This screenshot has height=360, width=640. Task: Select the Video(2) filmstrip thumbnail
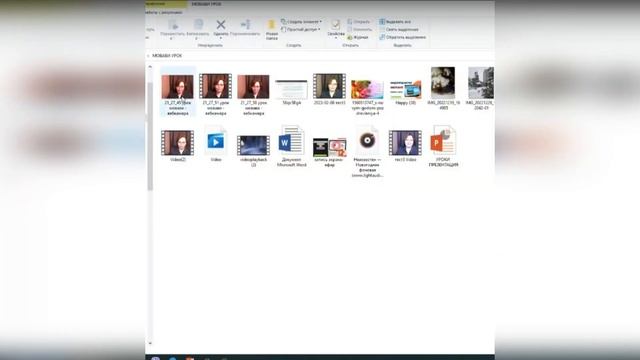178,143
